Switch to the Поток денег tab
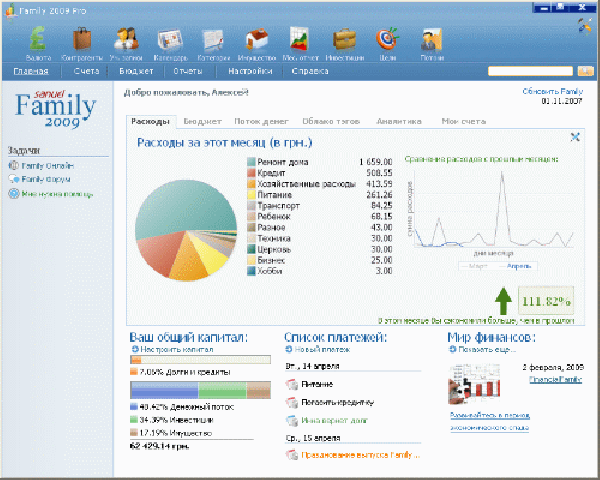Viewport: 600px width, 480px height. tap(261, 121)
